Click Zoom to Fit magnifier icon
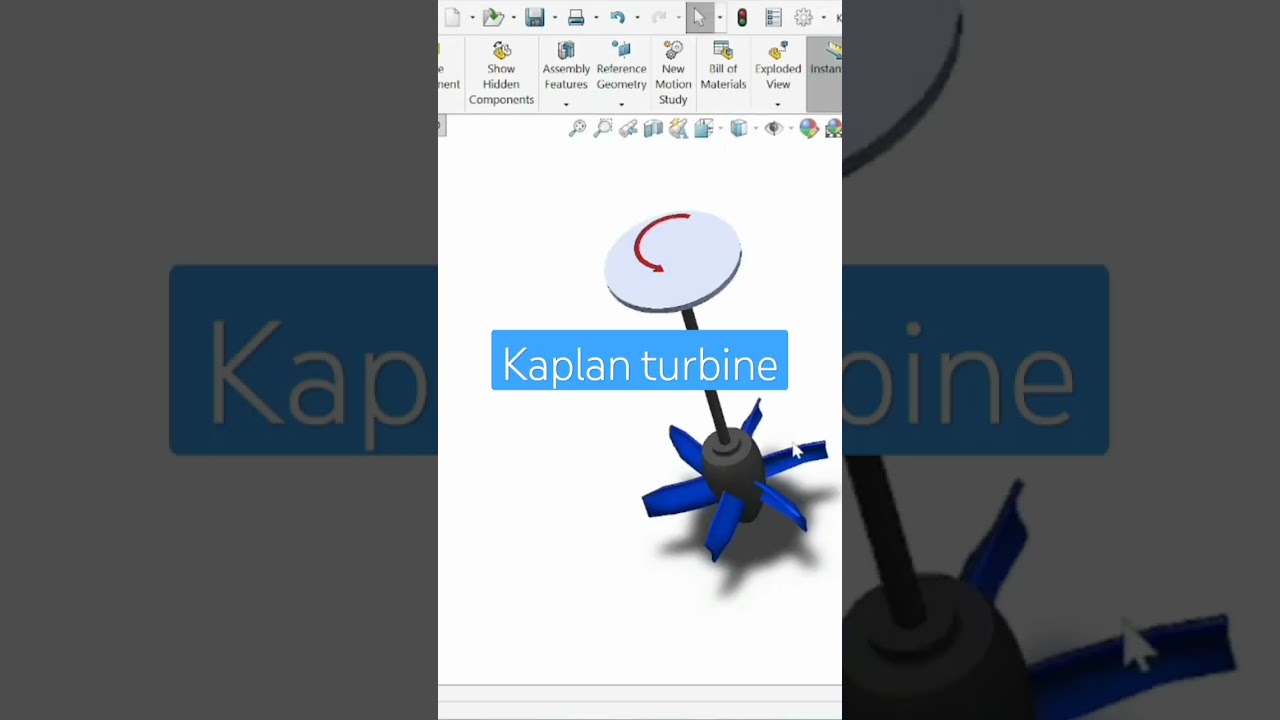1280x720 pixels. (577, 128)
